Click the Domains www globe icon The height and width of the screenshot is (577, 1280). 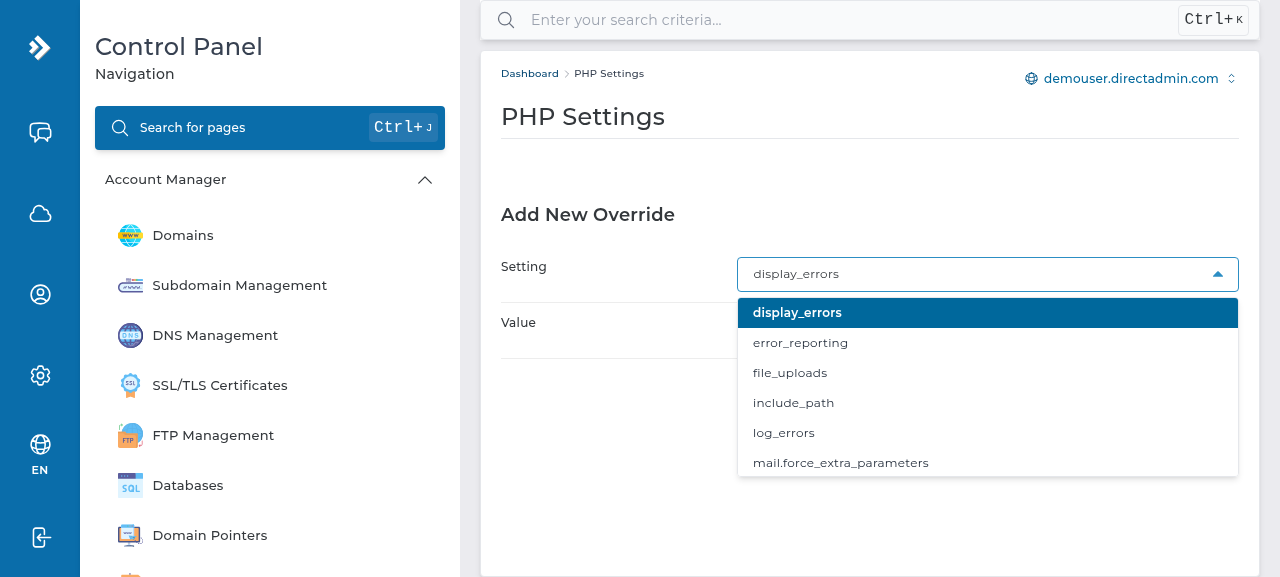130,236
